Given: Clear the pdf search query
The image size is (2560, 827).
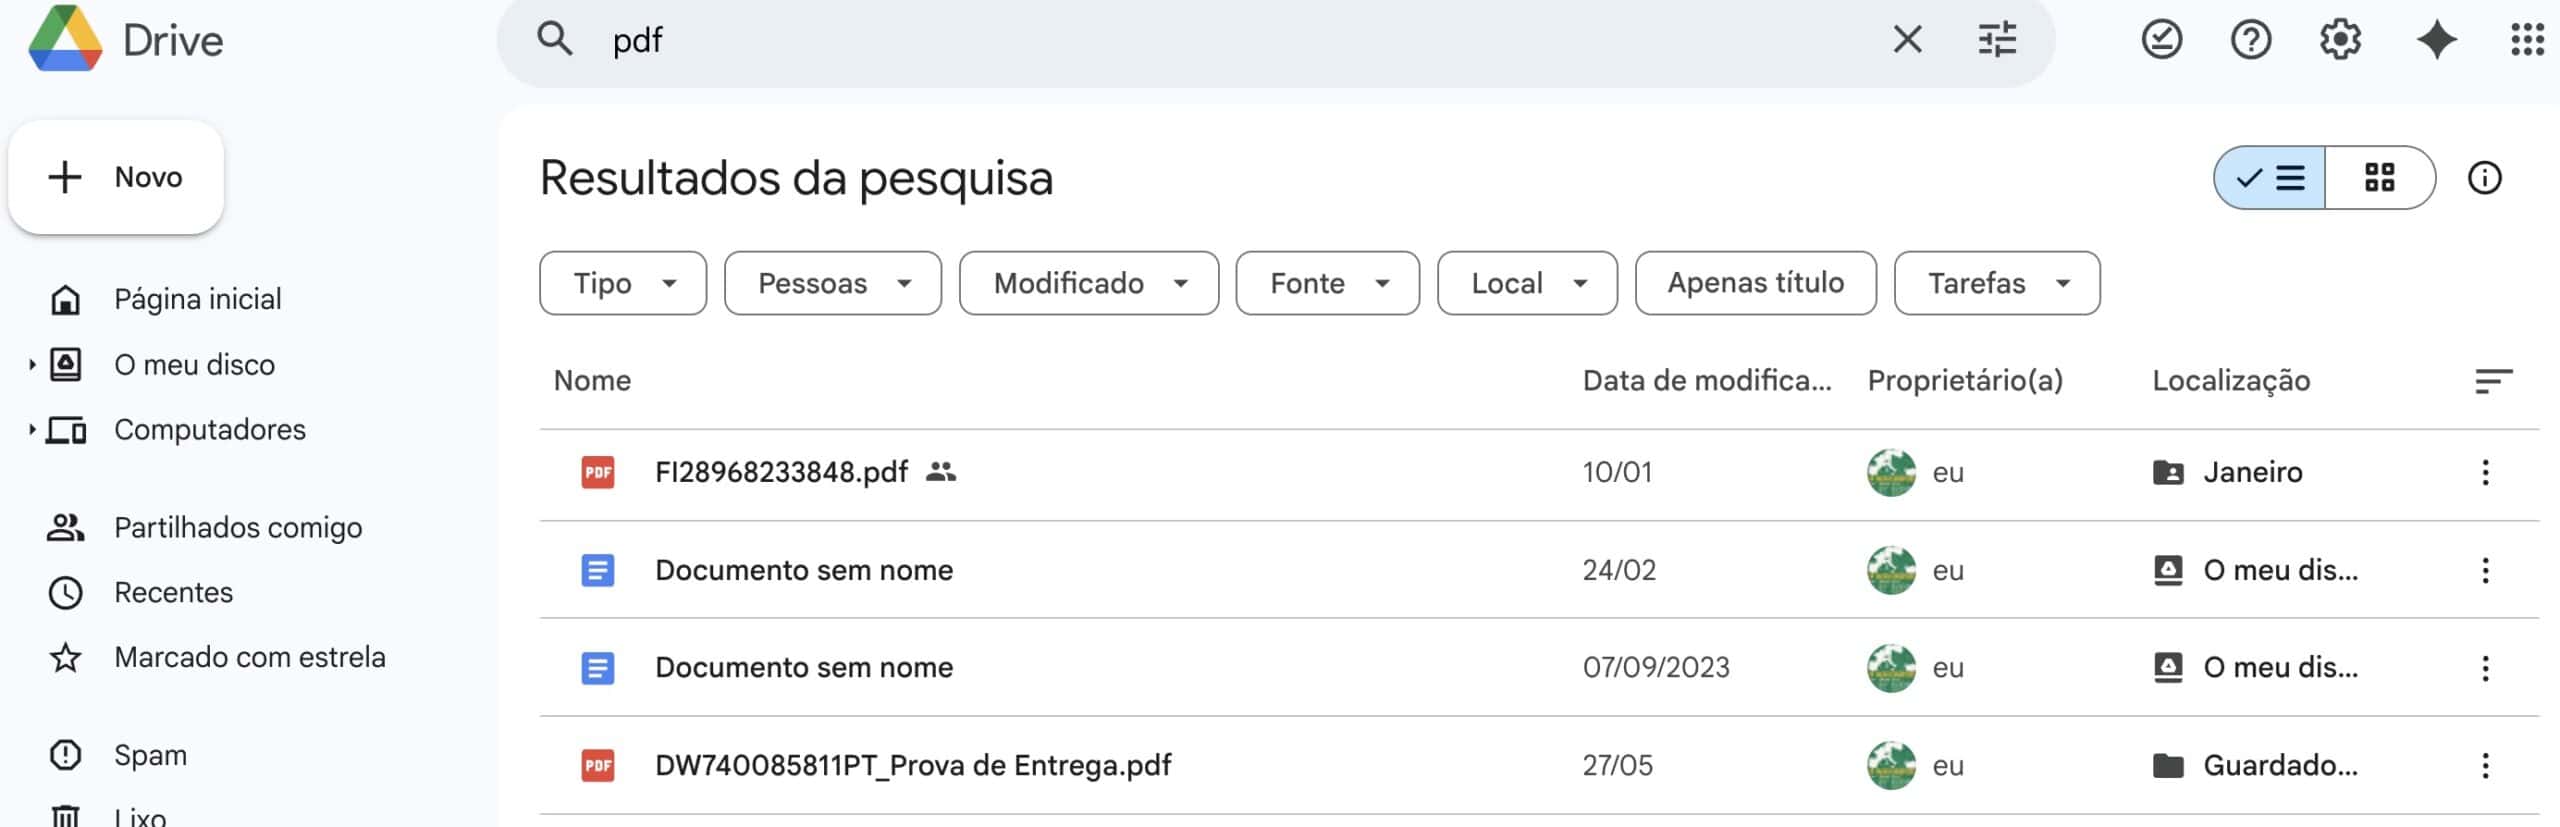Looking at the screenshot, I should tap(1907, 41).
